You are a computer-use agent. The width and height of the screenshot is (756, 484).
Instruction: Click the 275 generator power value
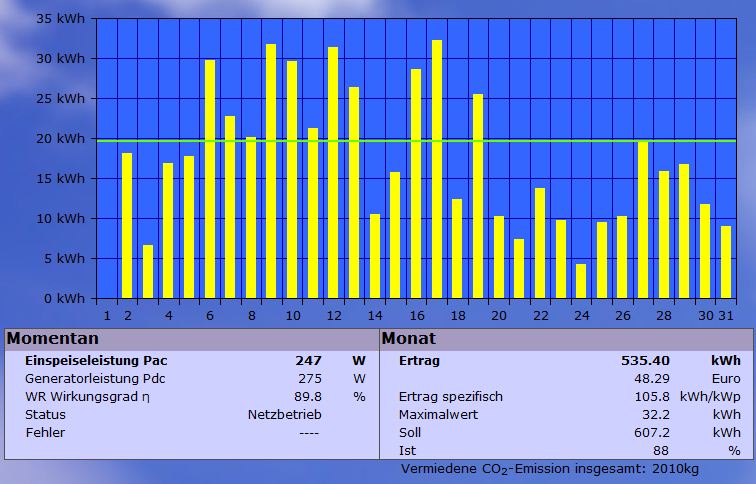(310, 379)
